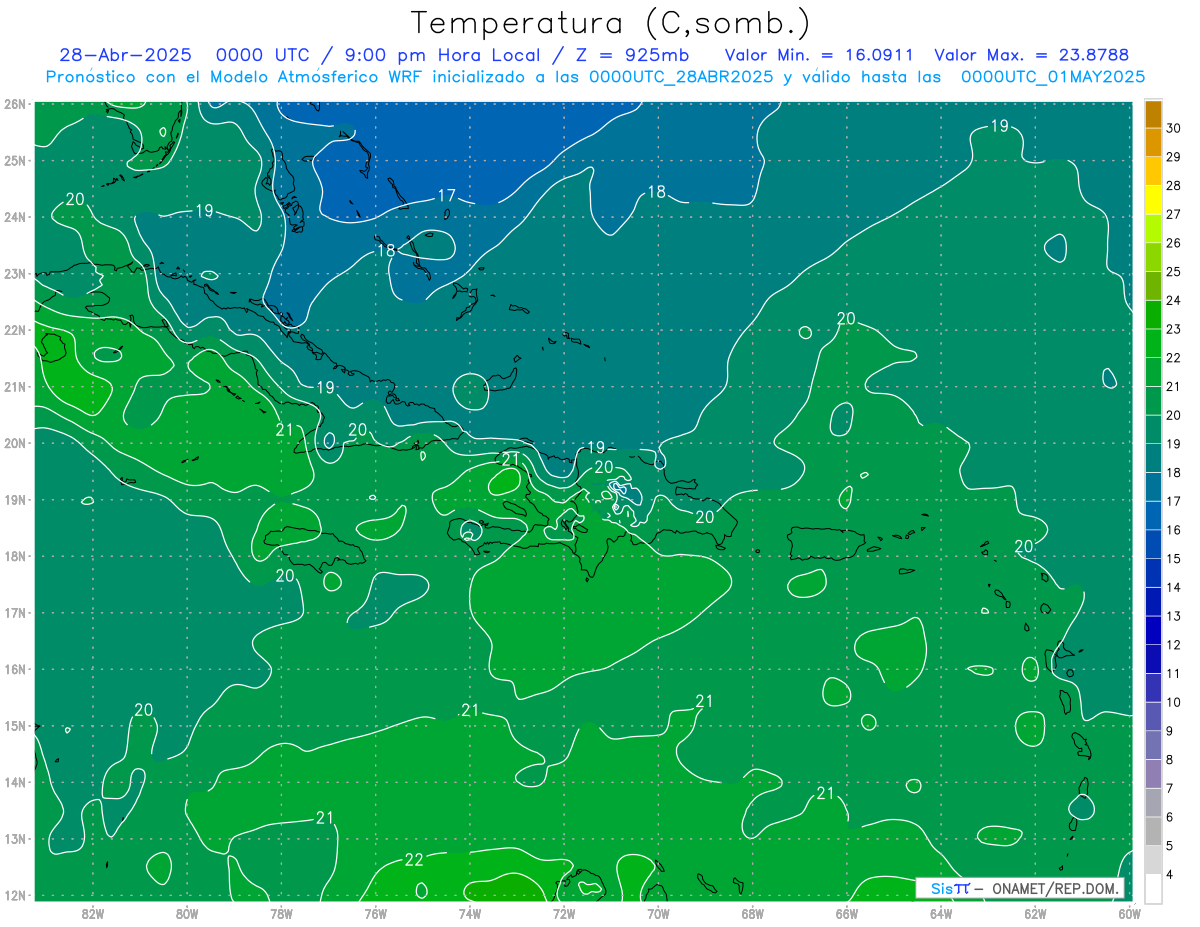
Task: Select the '12N' latitude axis label
Action: point(15,895)
